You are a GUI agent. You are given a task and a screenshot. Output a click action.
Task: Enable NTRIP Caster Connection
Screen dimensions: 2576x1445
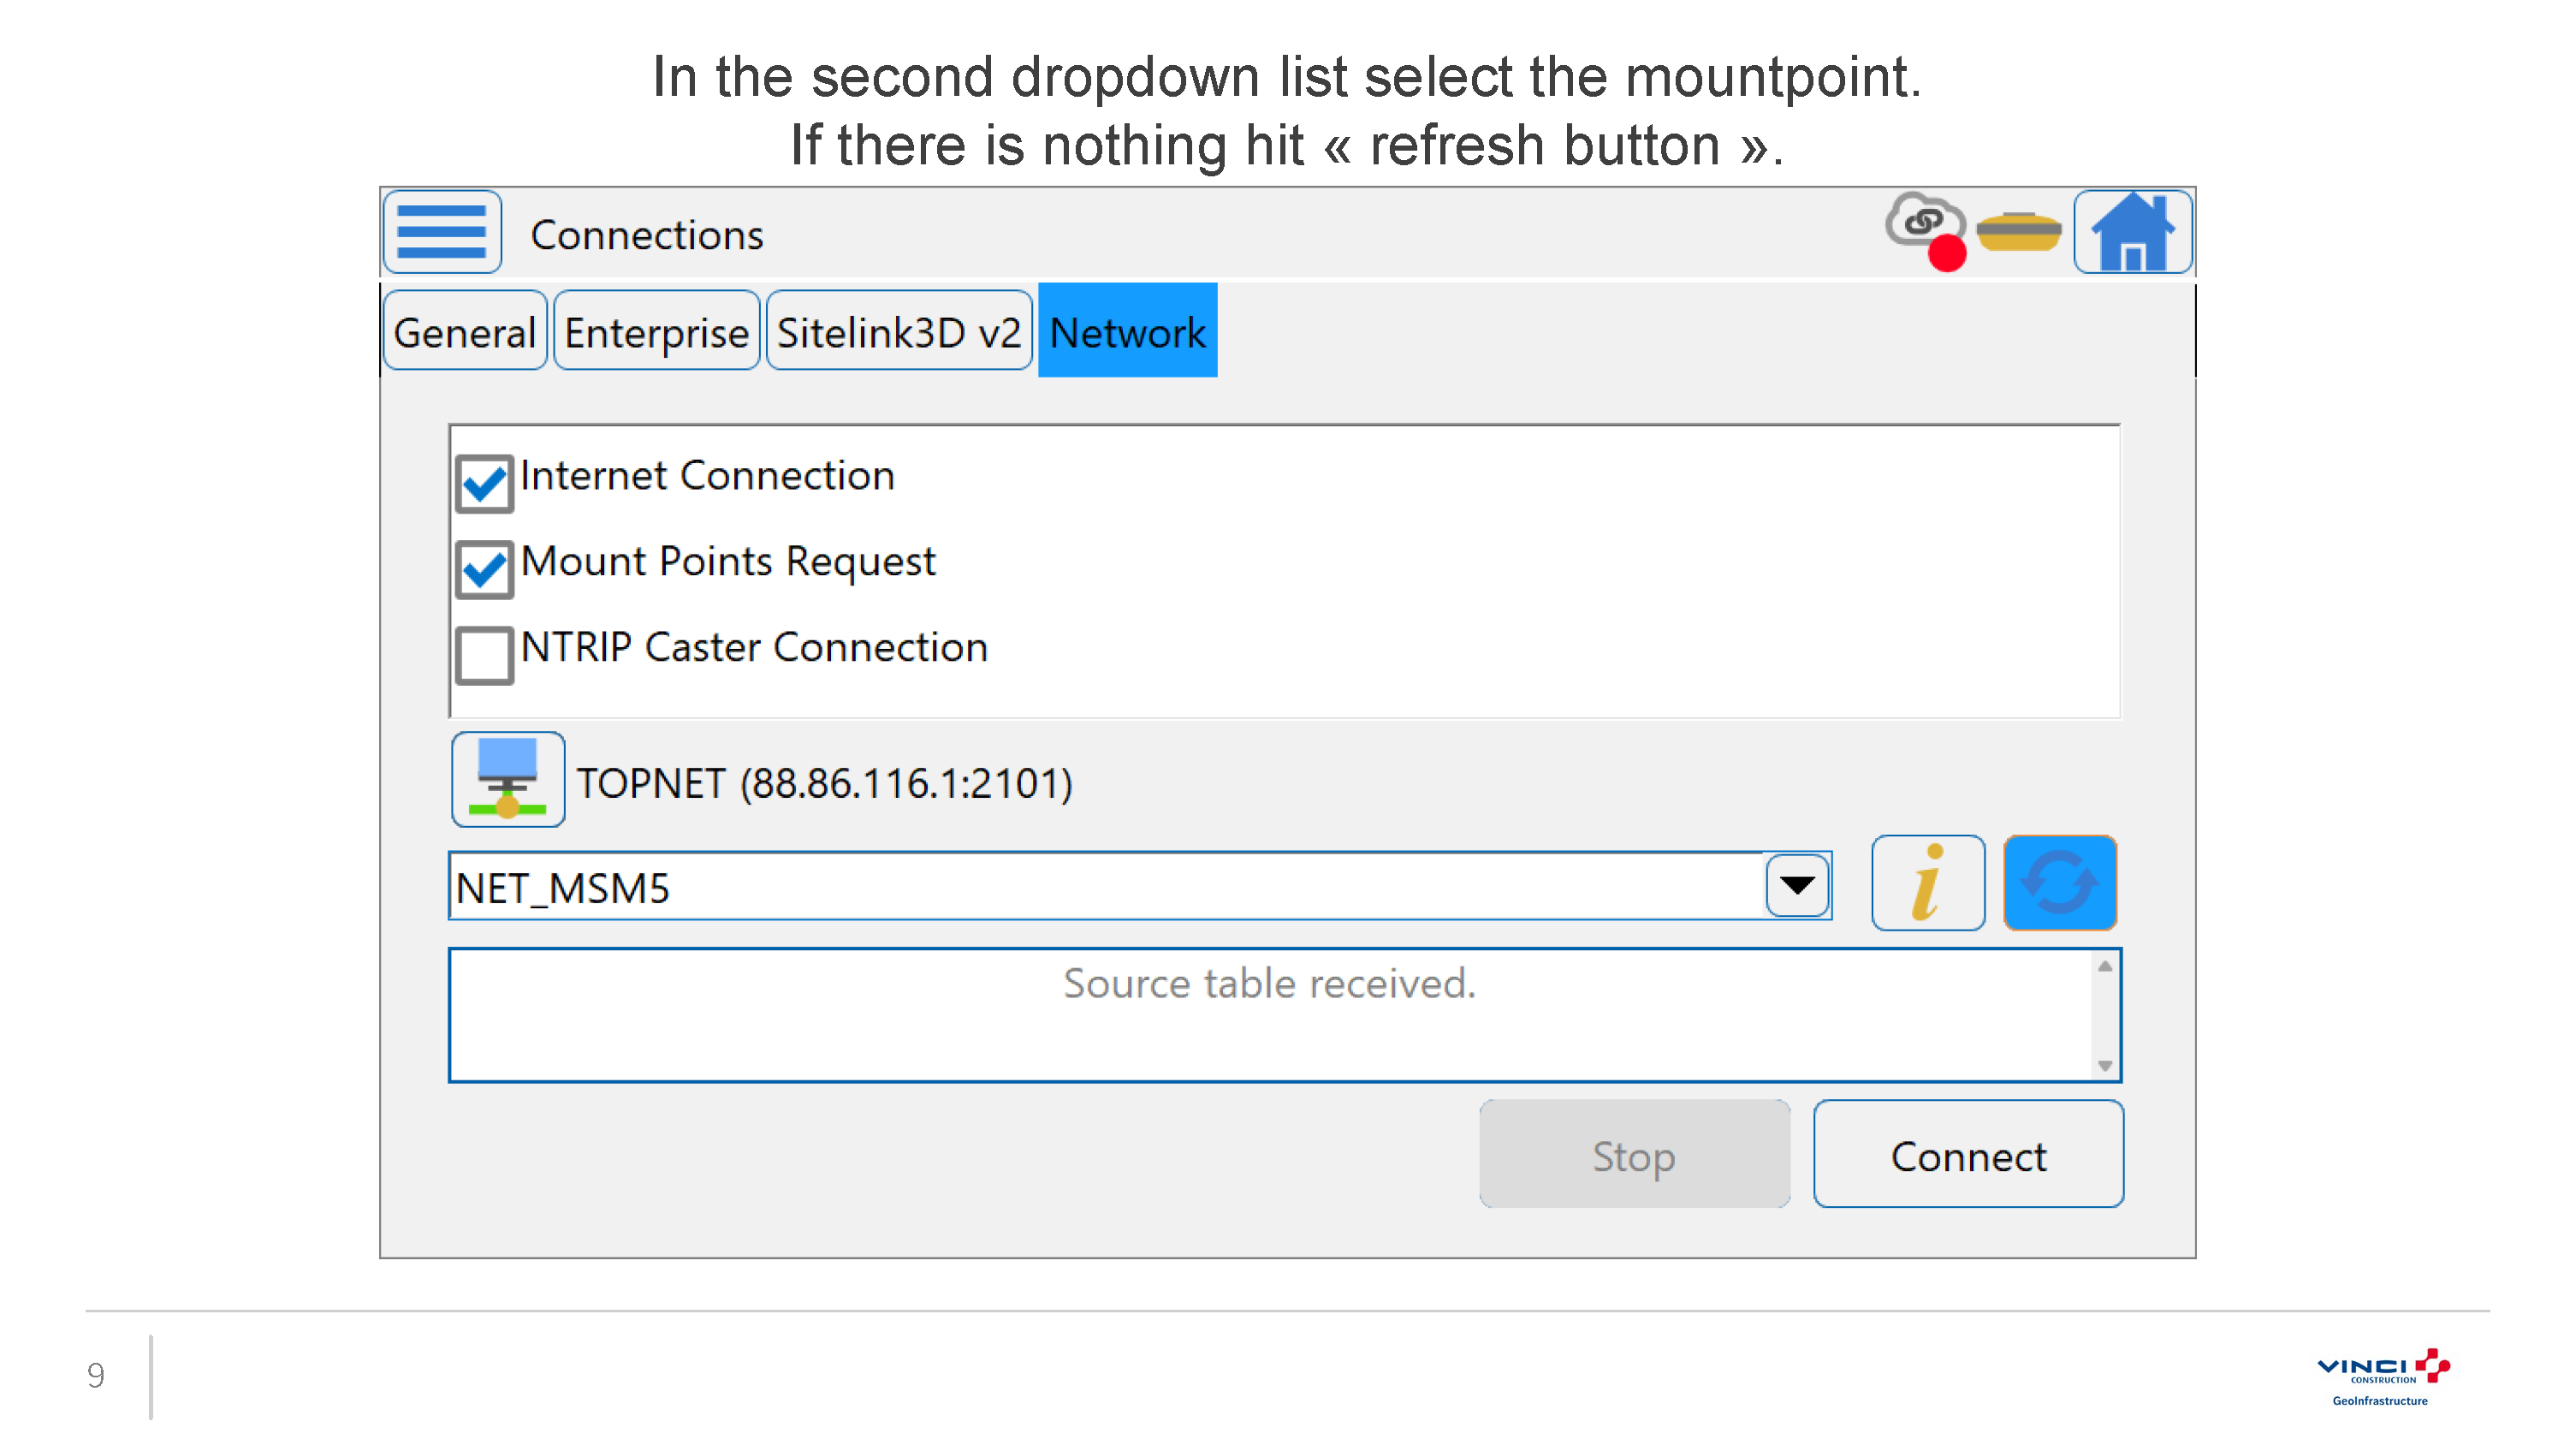point(485,656)
